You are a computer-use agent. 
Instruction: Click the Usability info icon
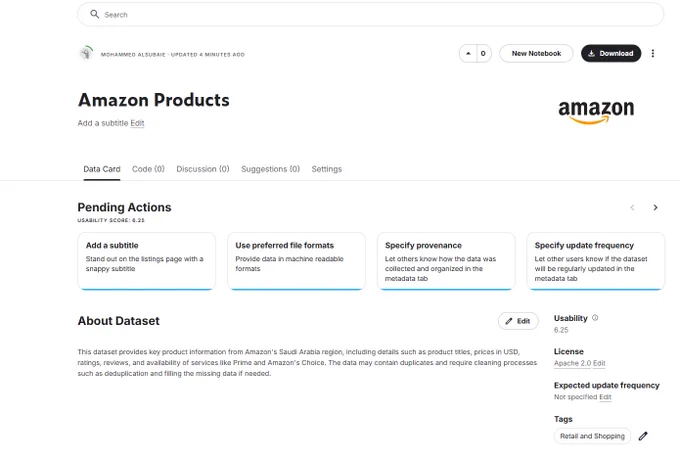click(x=595, y=318)
